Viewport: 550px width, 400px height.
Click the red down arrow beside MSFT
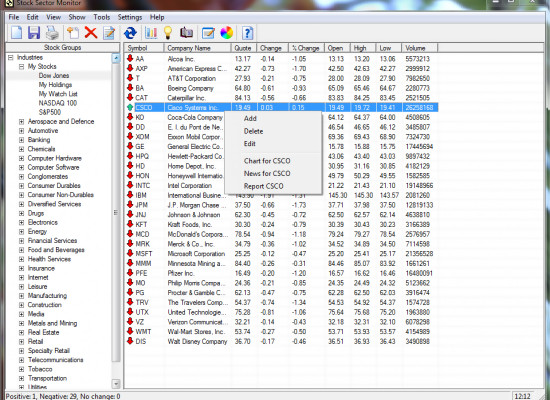coord(130,253)
